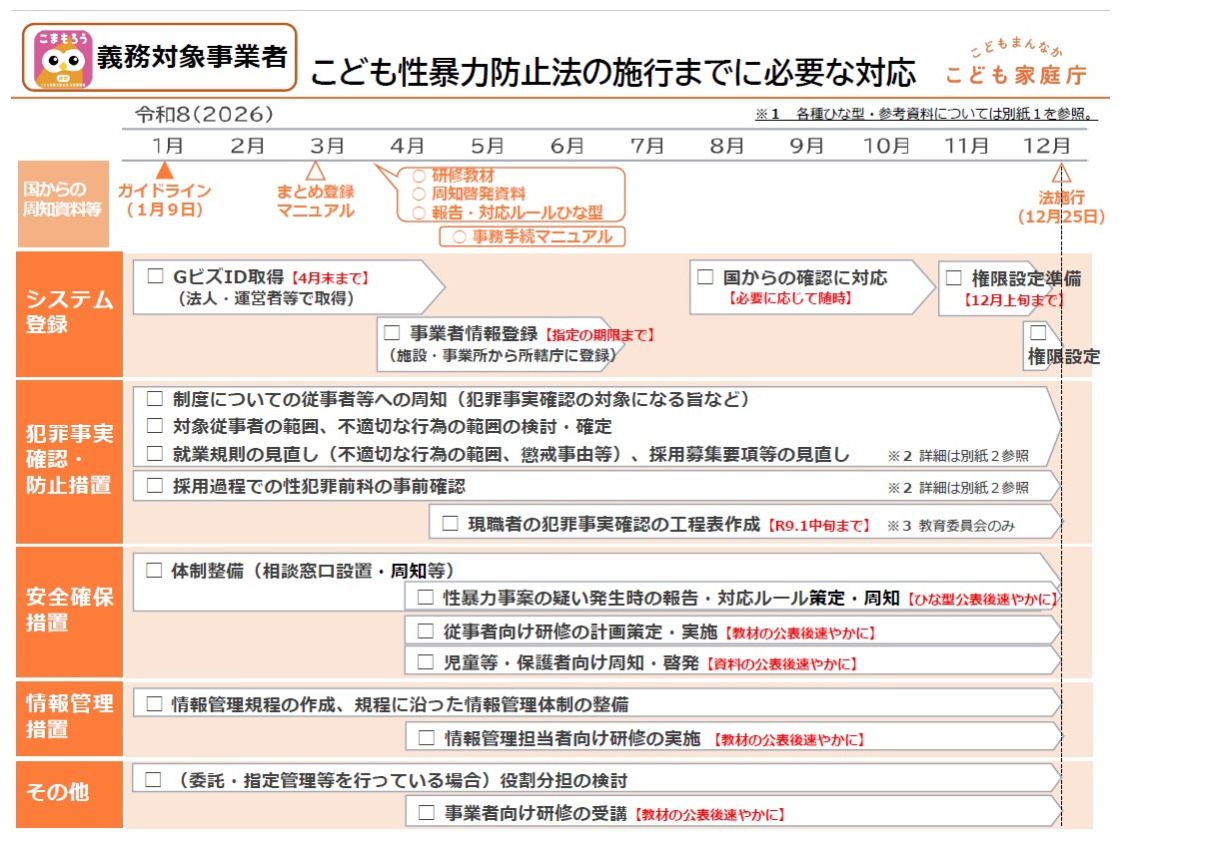Check the 制度についての従事者等への周知 checkbox
Image resolution: width=1216 pixels, height=856 pixels.
point(155,399)
